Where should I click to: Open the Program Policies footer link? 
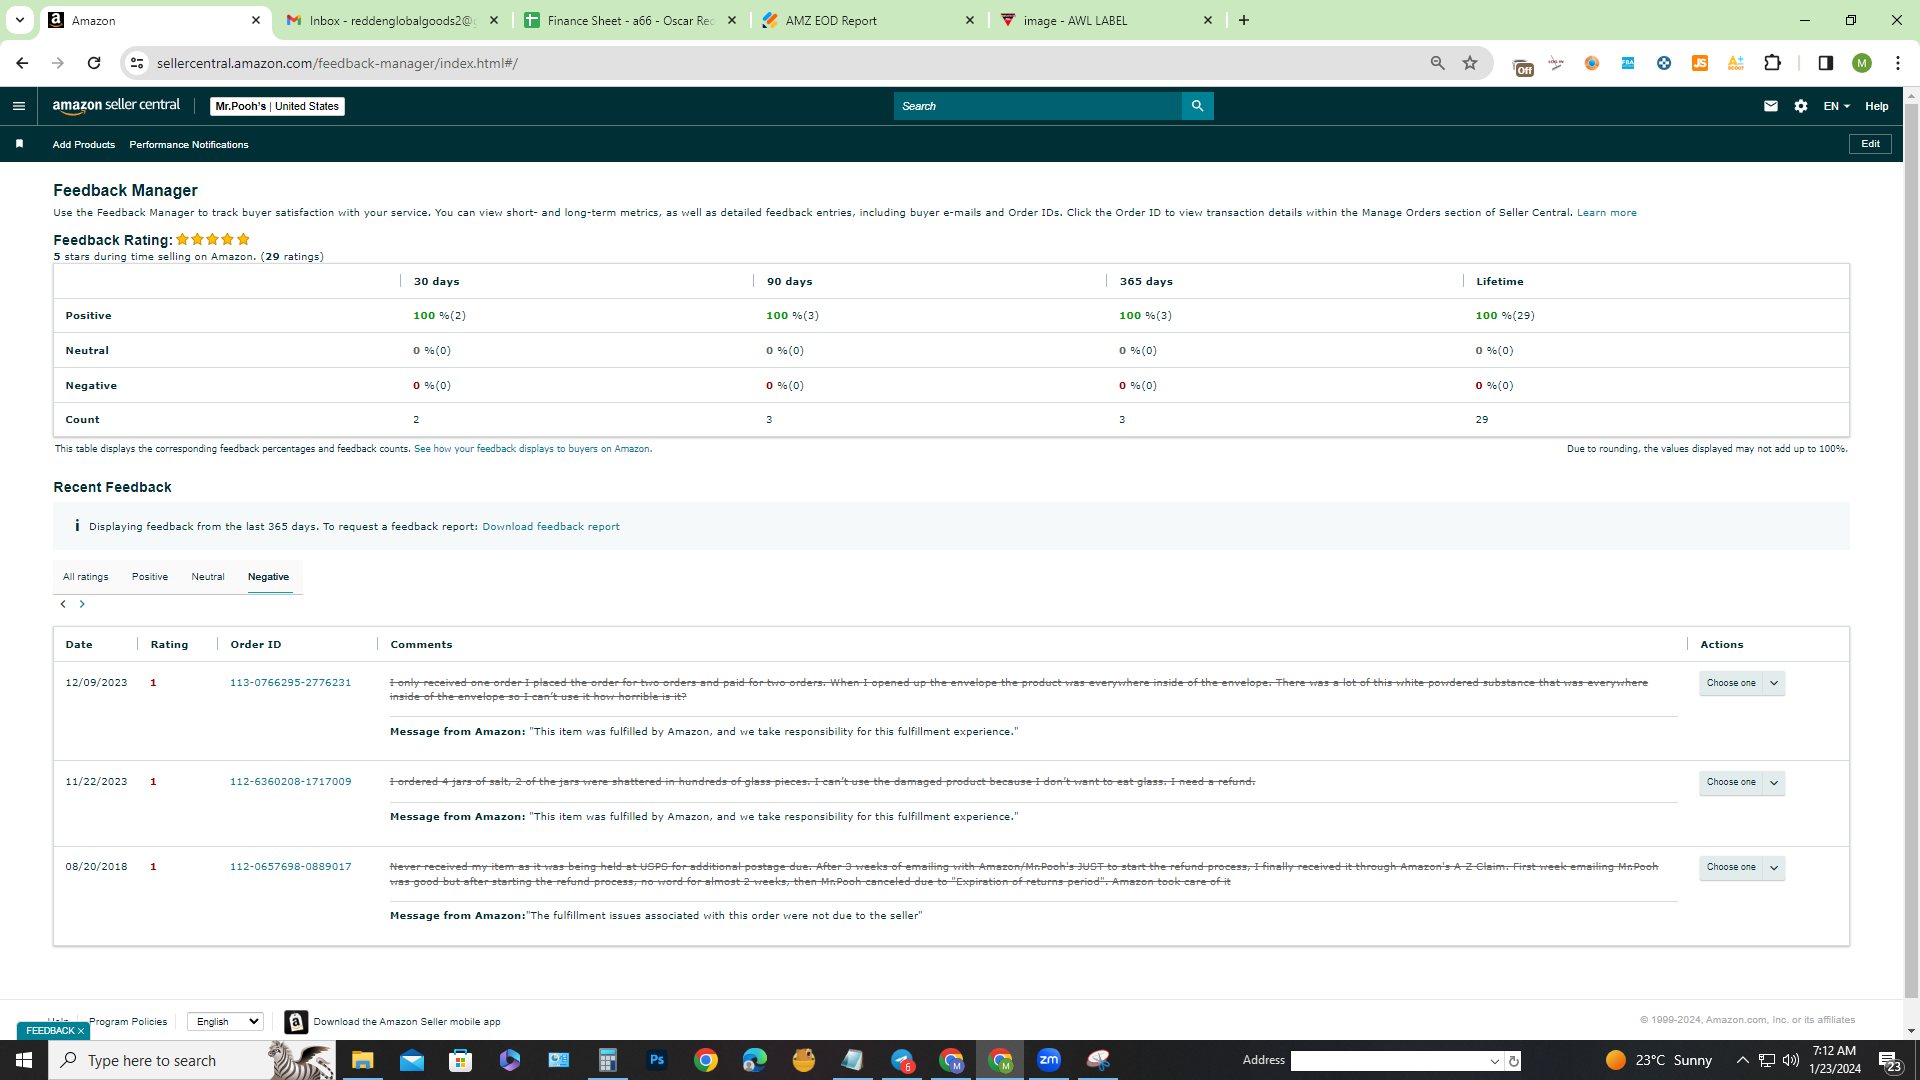128,1022
